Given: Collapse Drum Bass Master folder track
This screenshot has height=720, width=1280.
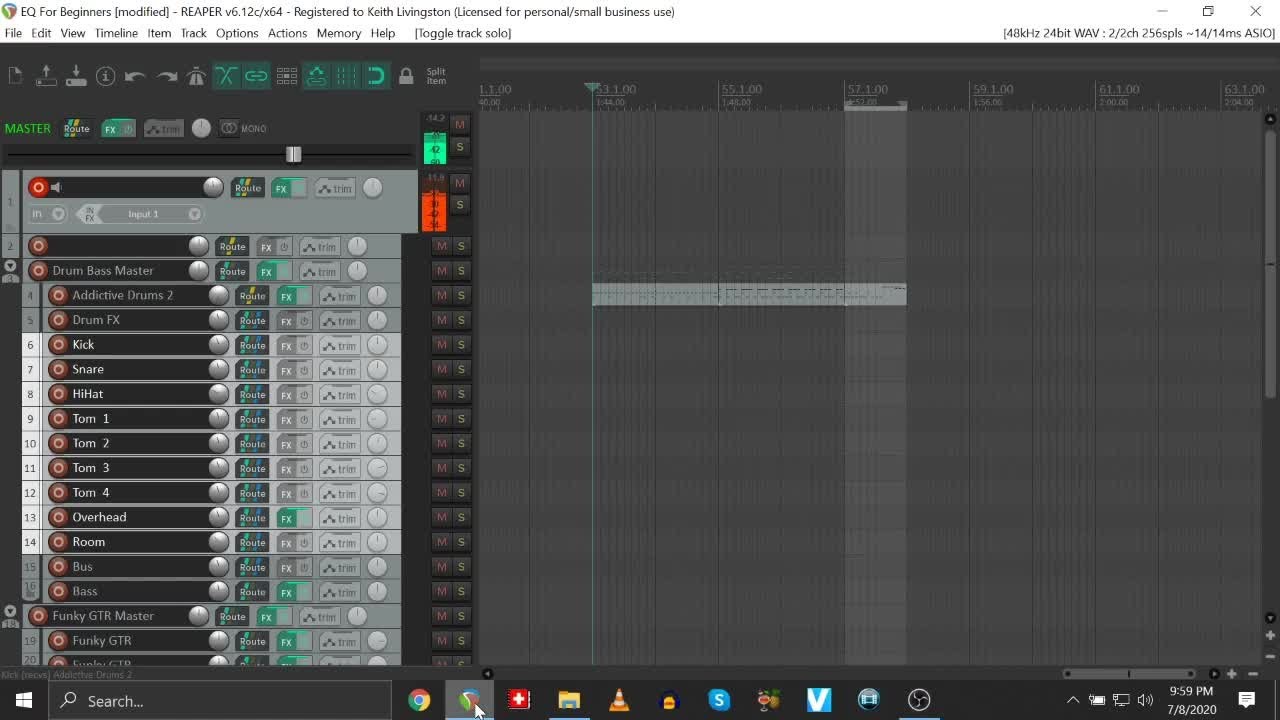Looking at the screenshot, I should (10, 267).
